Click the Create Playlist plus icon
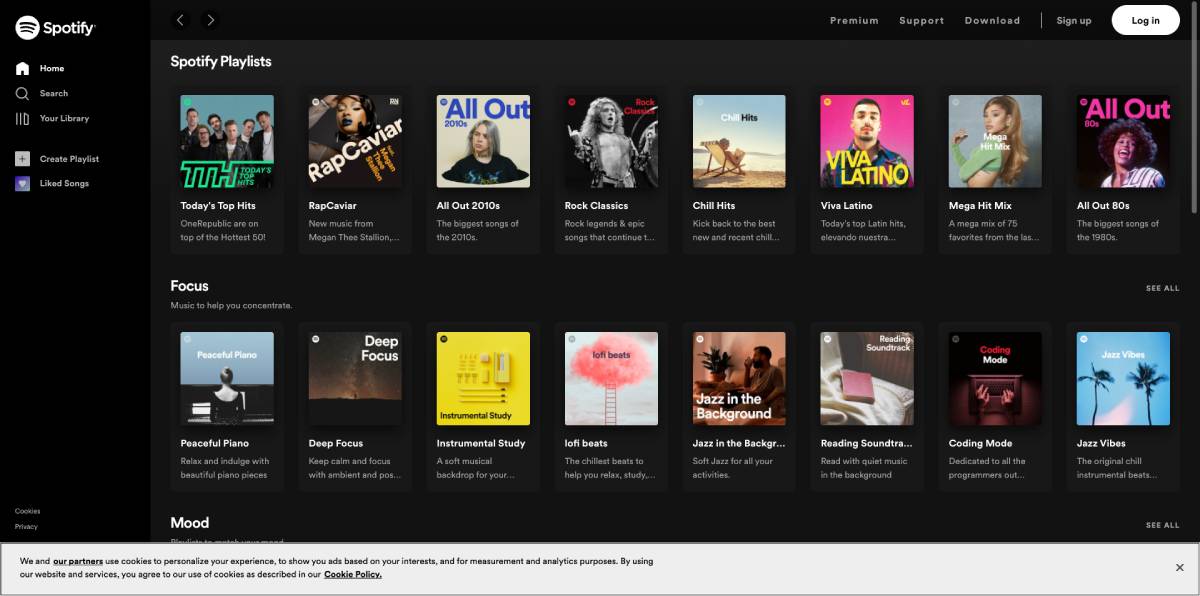The image size is (1200, 596). [x=22, y=159]
